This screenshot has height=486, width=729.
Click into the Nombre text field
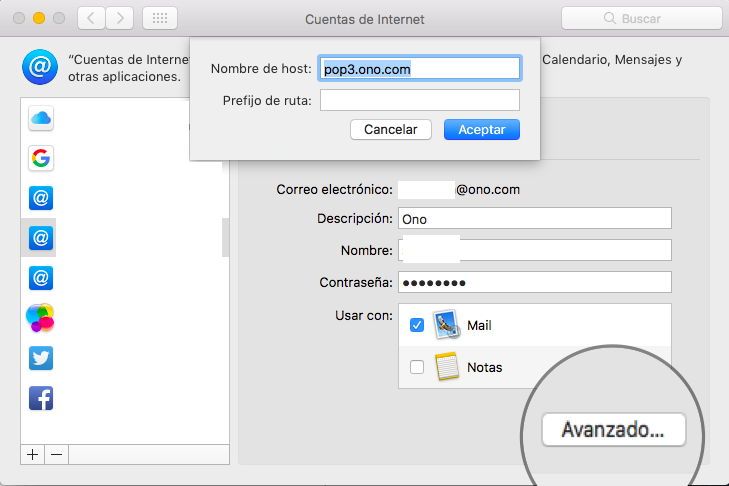click(x=535, y=250)
